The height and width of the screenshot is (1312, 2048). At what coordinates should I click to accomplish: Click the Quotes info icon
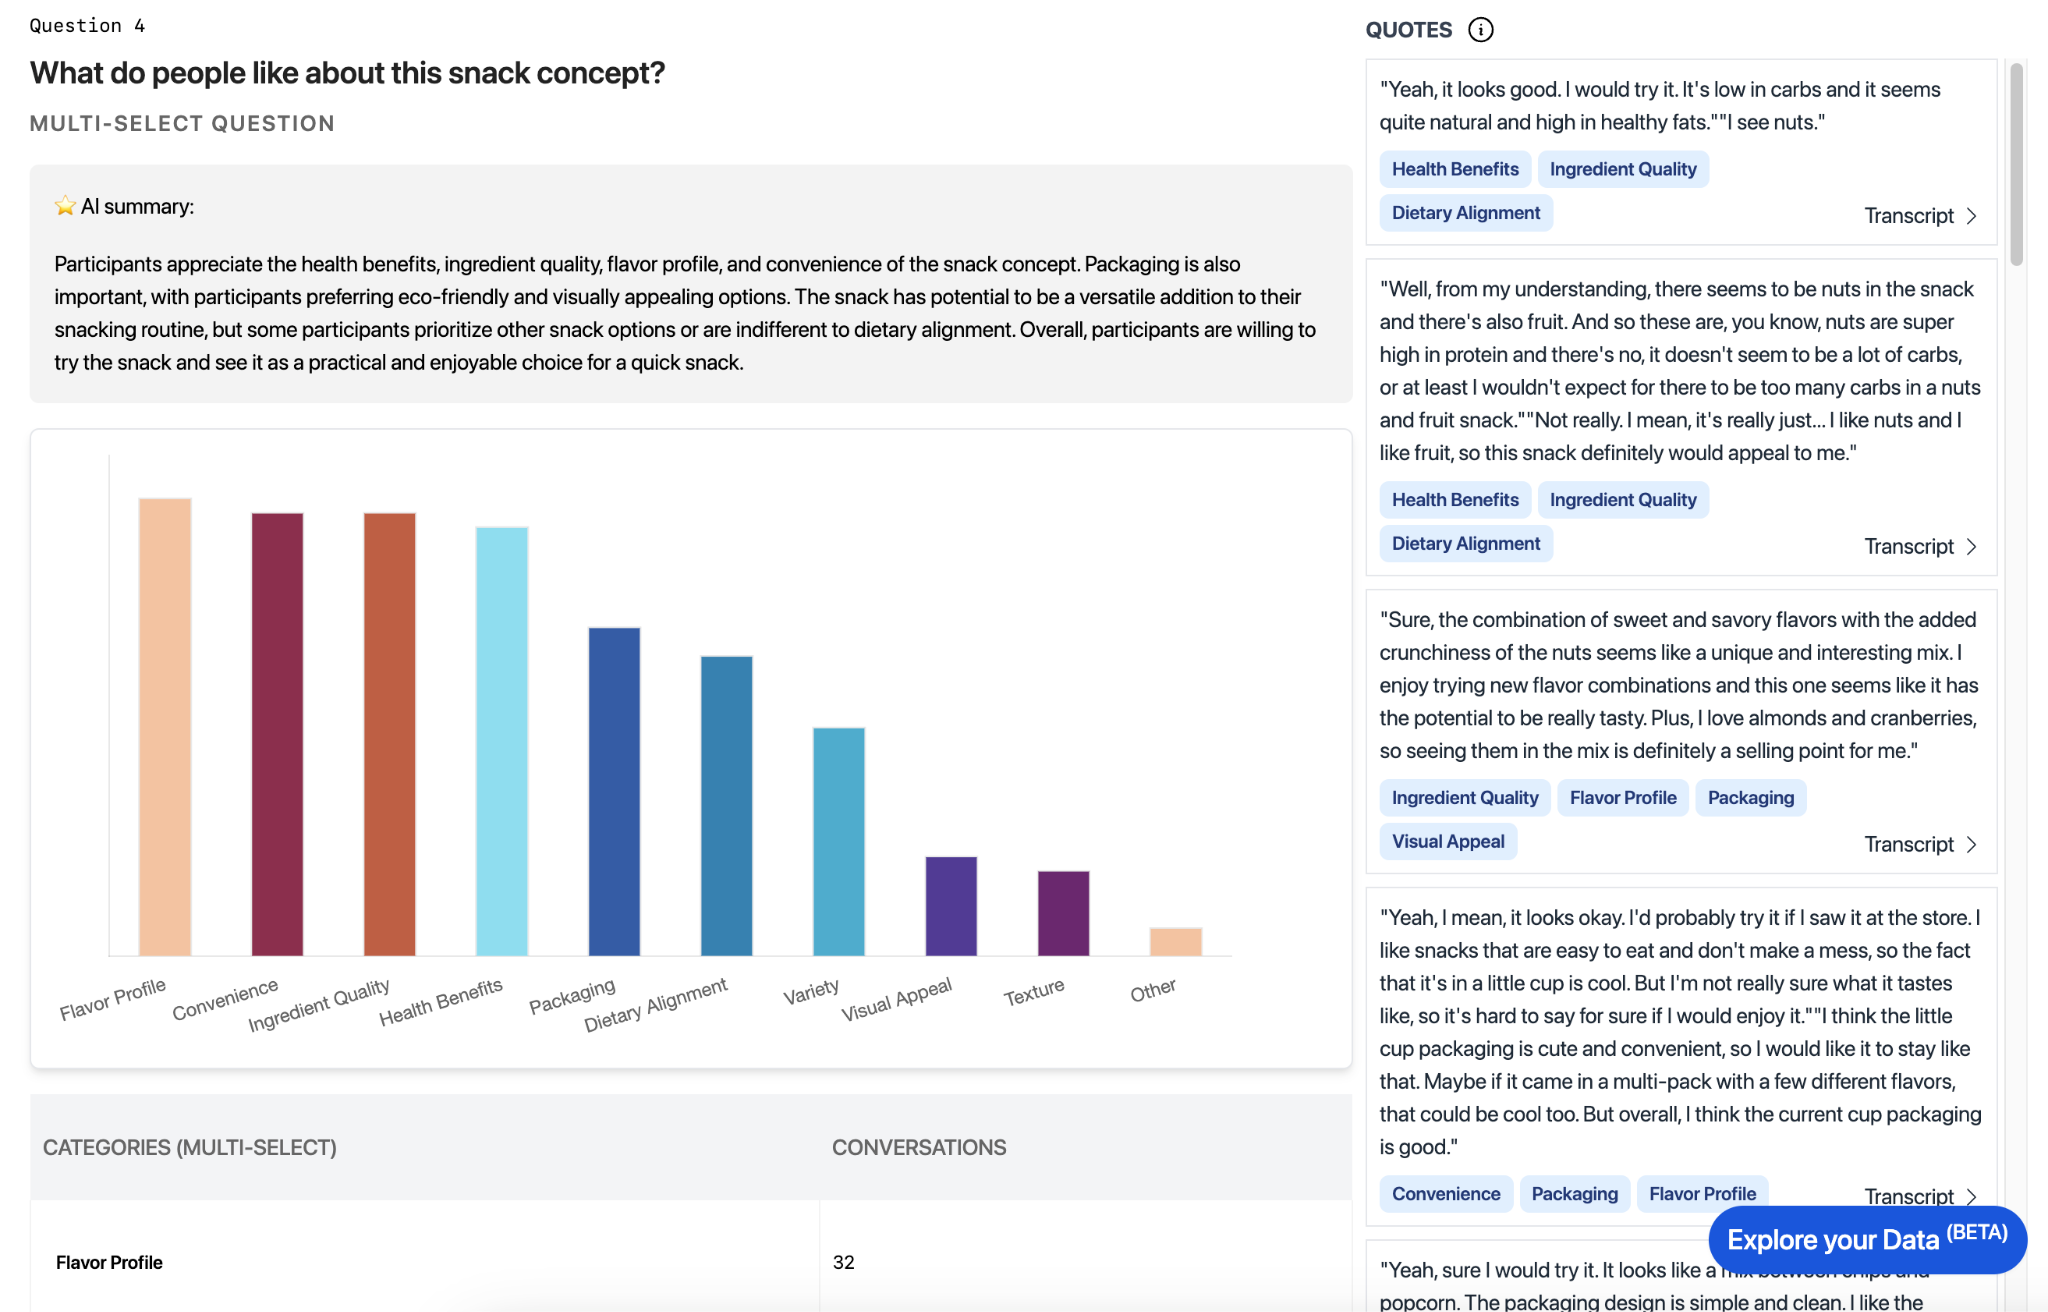[x=1480, y=30]
